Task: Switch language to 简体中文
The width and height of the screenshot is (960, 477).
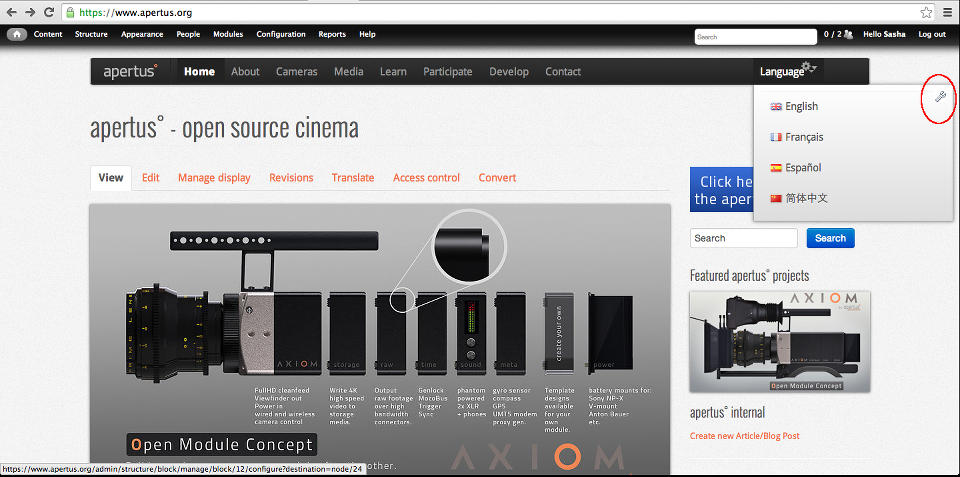Action: (807, 198)
